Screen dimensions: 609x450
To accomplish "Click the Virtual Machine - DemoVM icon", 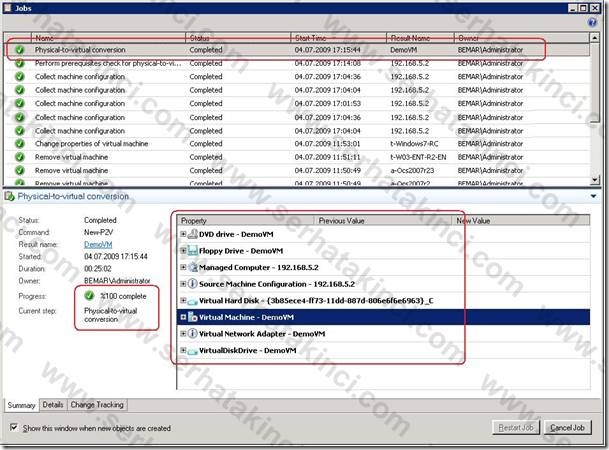I will pyautogui.click(x=193, y=317).
